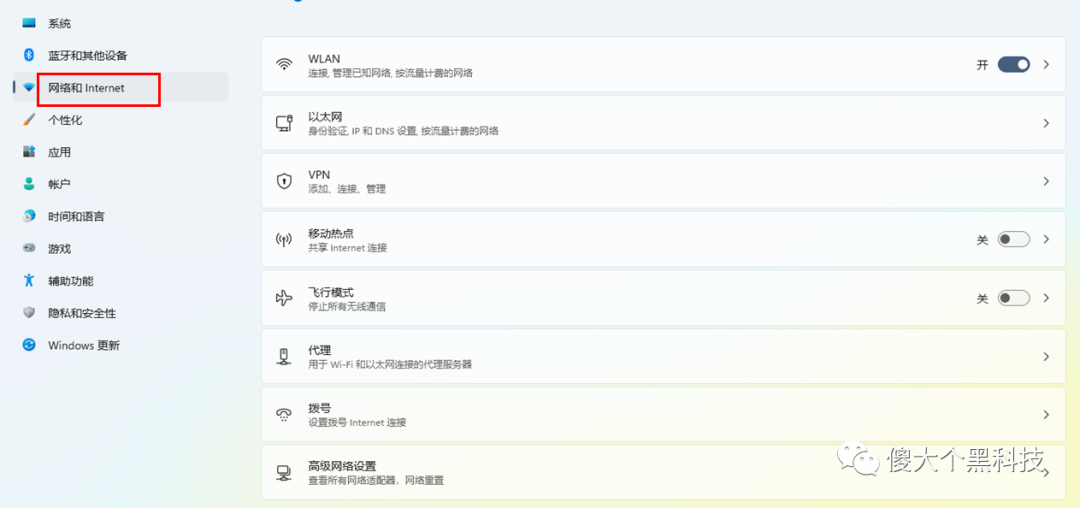
Task: Click the 隐私和安全性 shield icon
Action: pyautogui.click(x=28, y=313)
